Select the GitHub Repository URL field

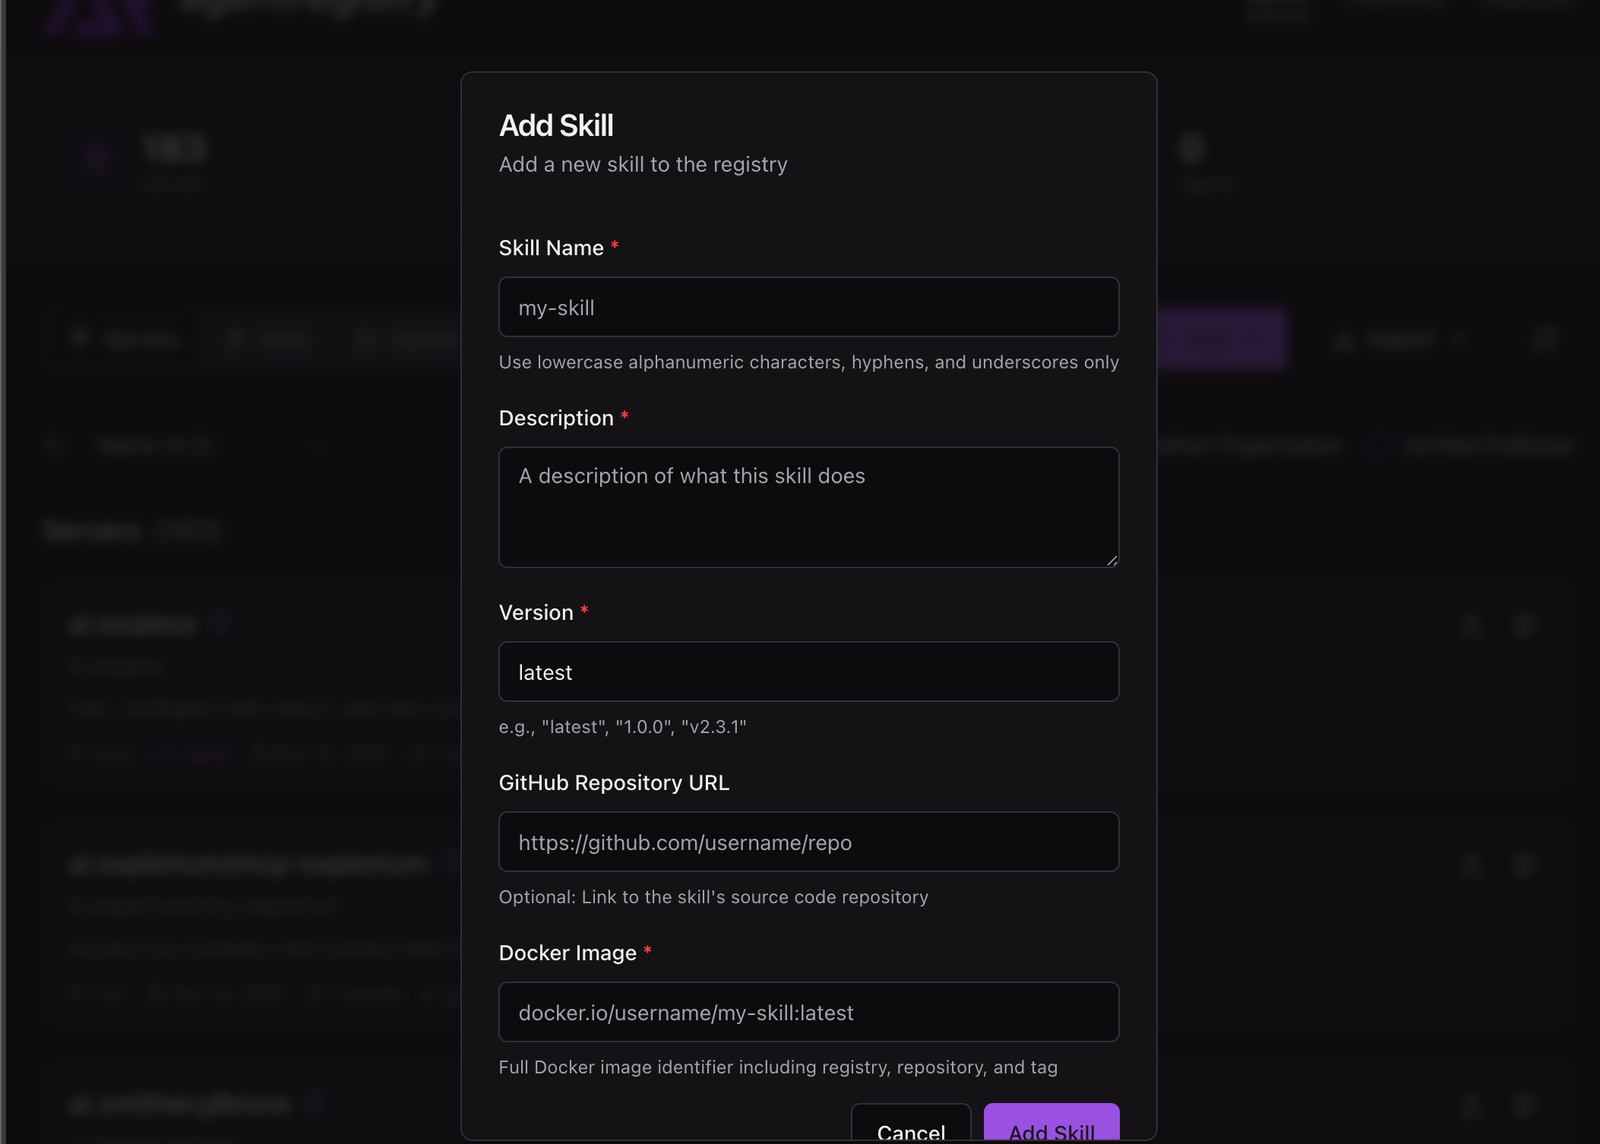pos(808,842)
